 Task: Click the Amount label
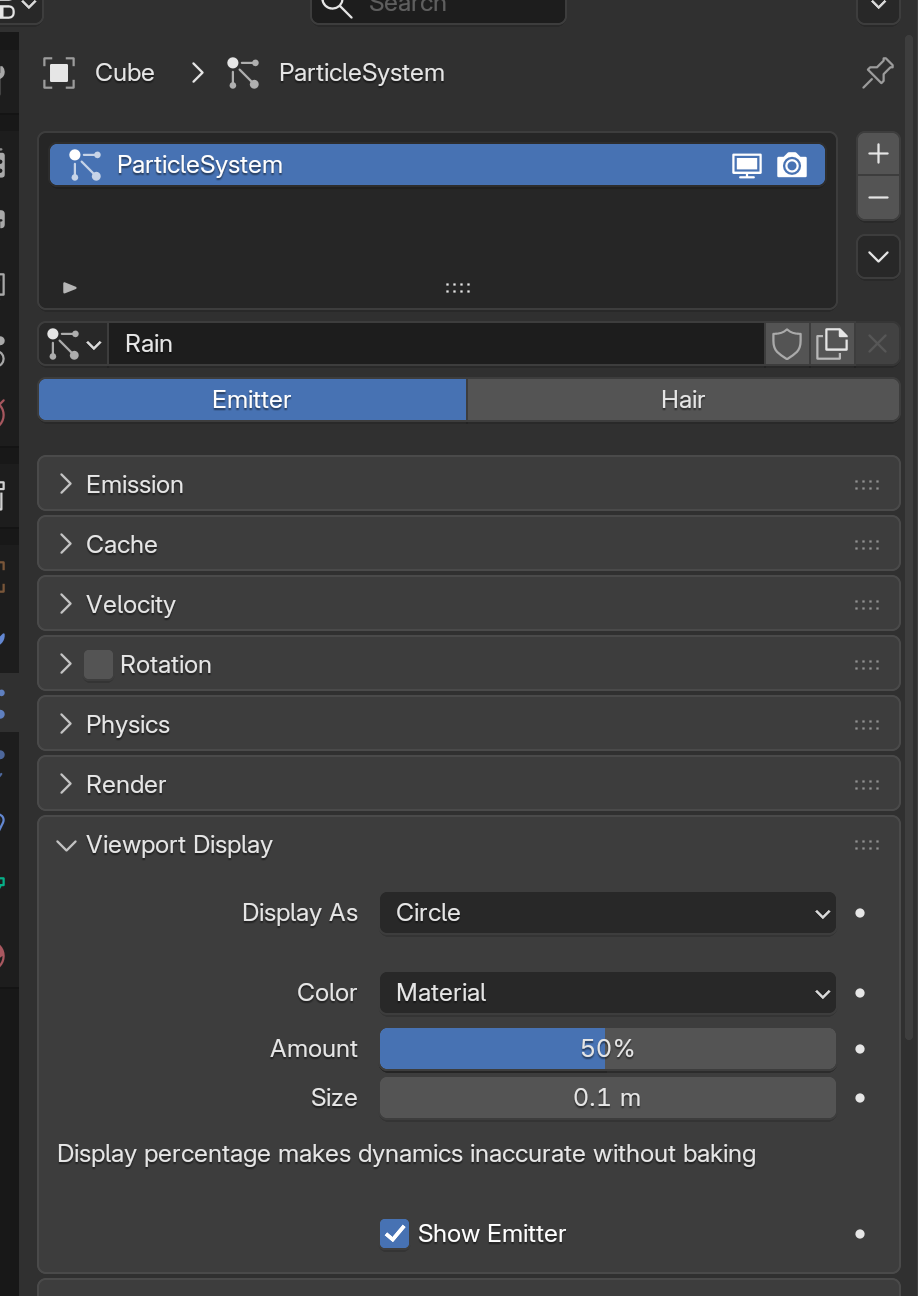coord(314,1049)
